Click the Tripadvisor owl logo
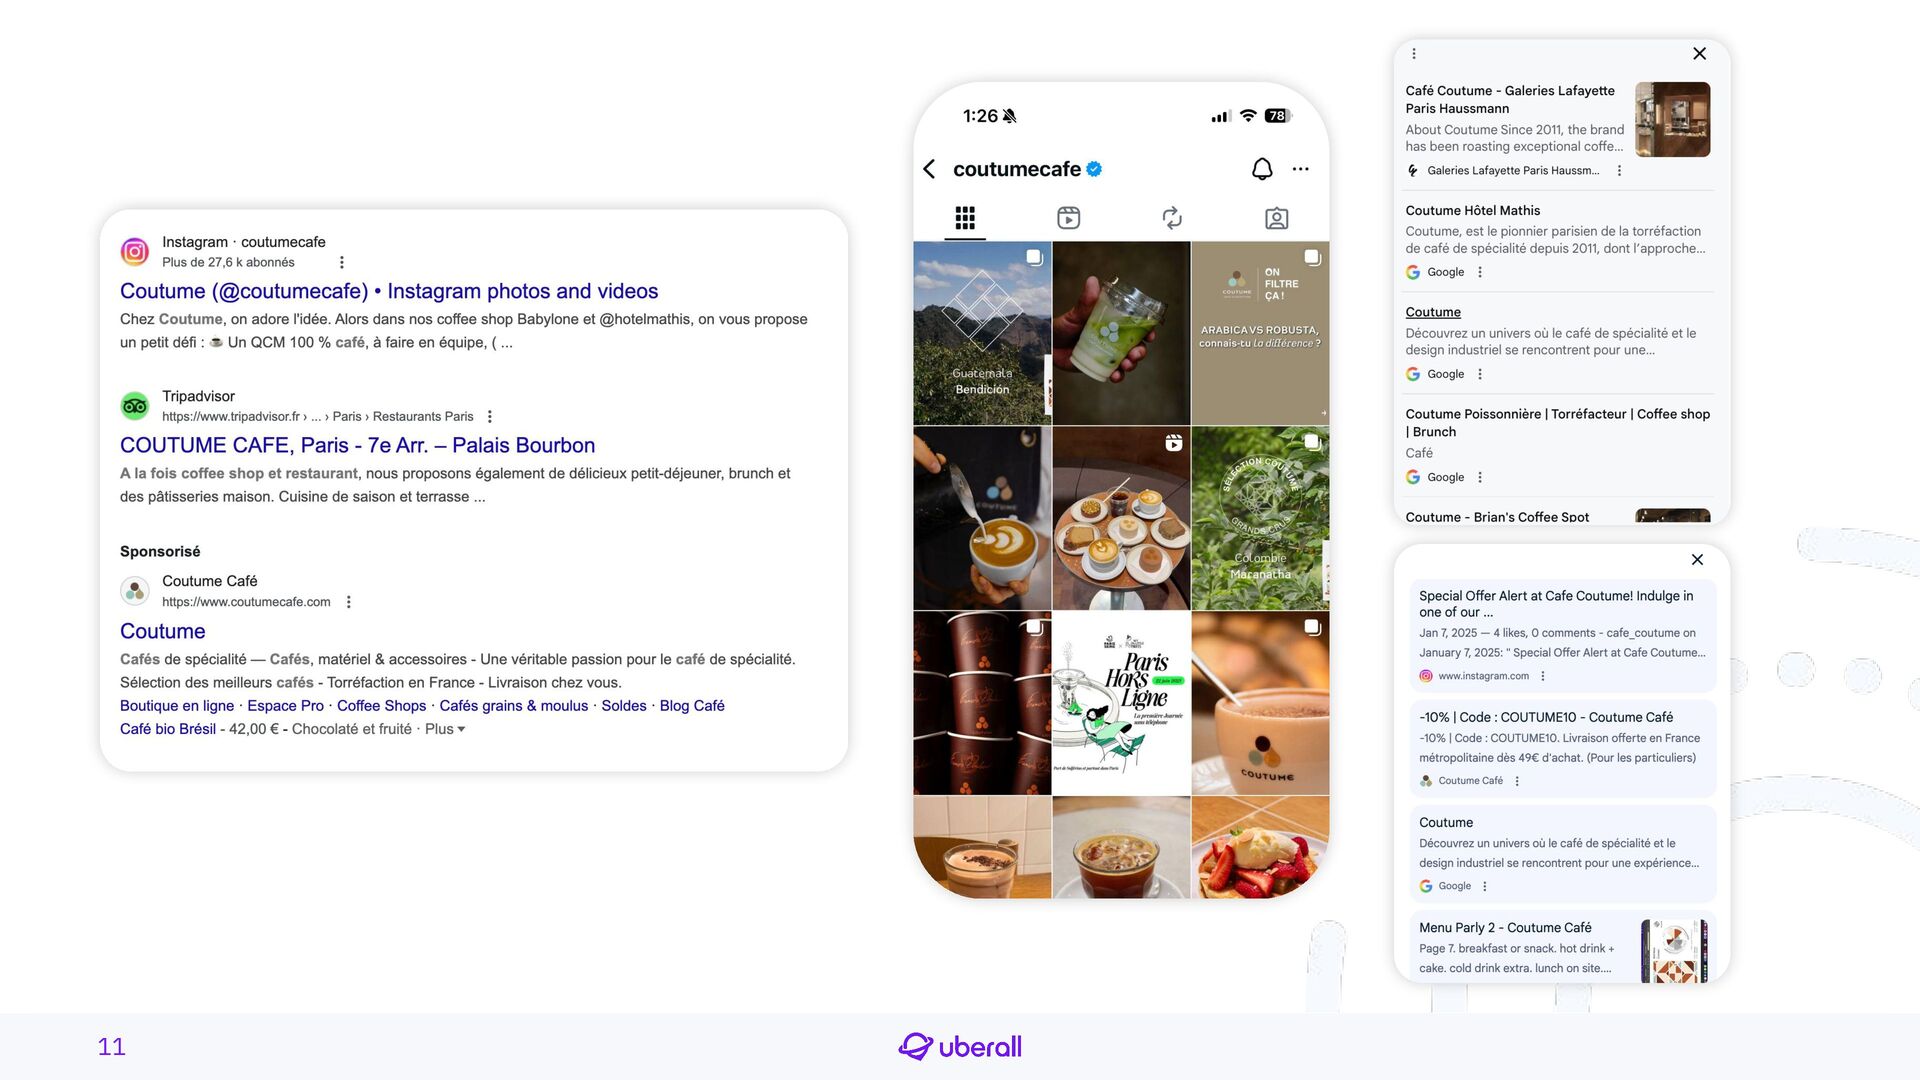The image size is (1920, 1080). (x=135, y=406)
